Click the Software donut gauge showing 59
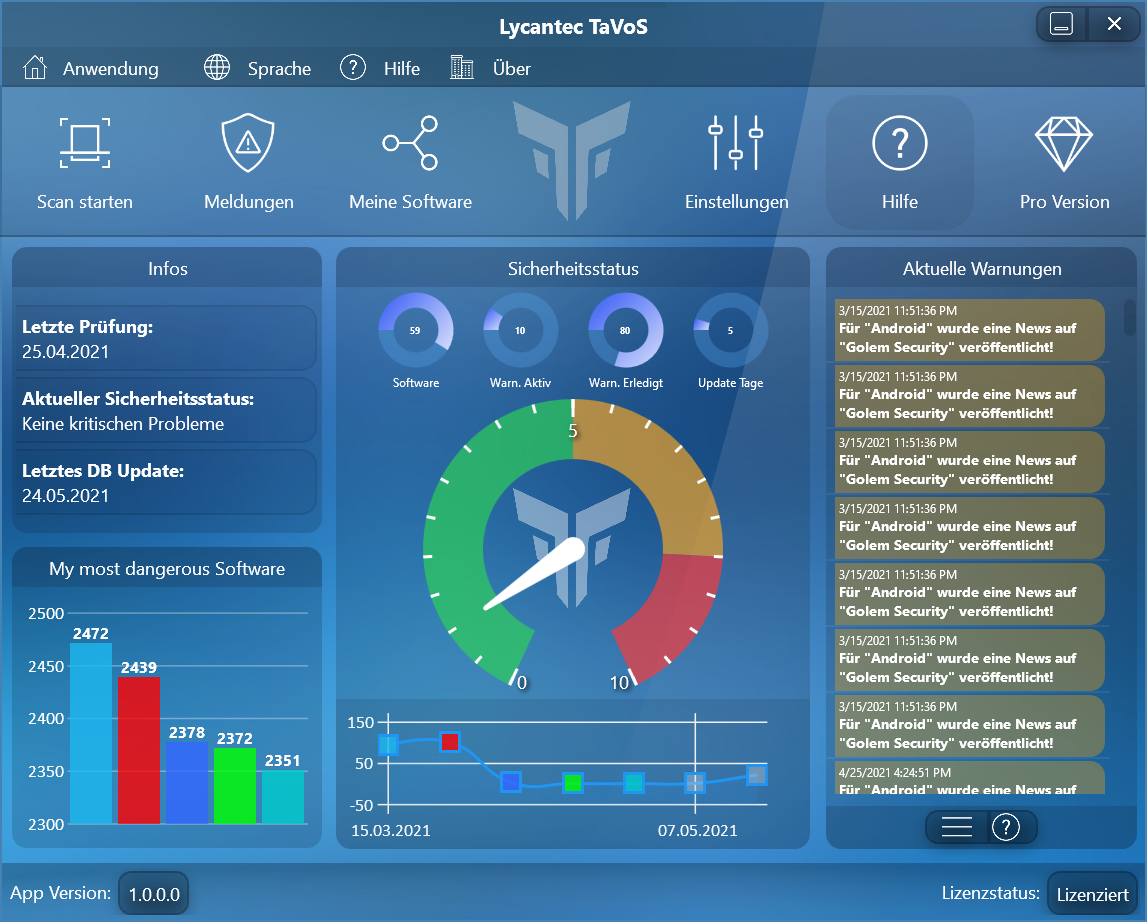Viewport: 1147px width, 922px height. click(415, 330)
